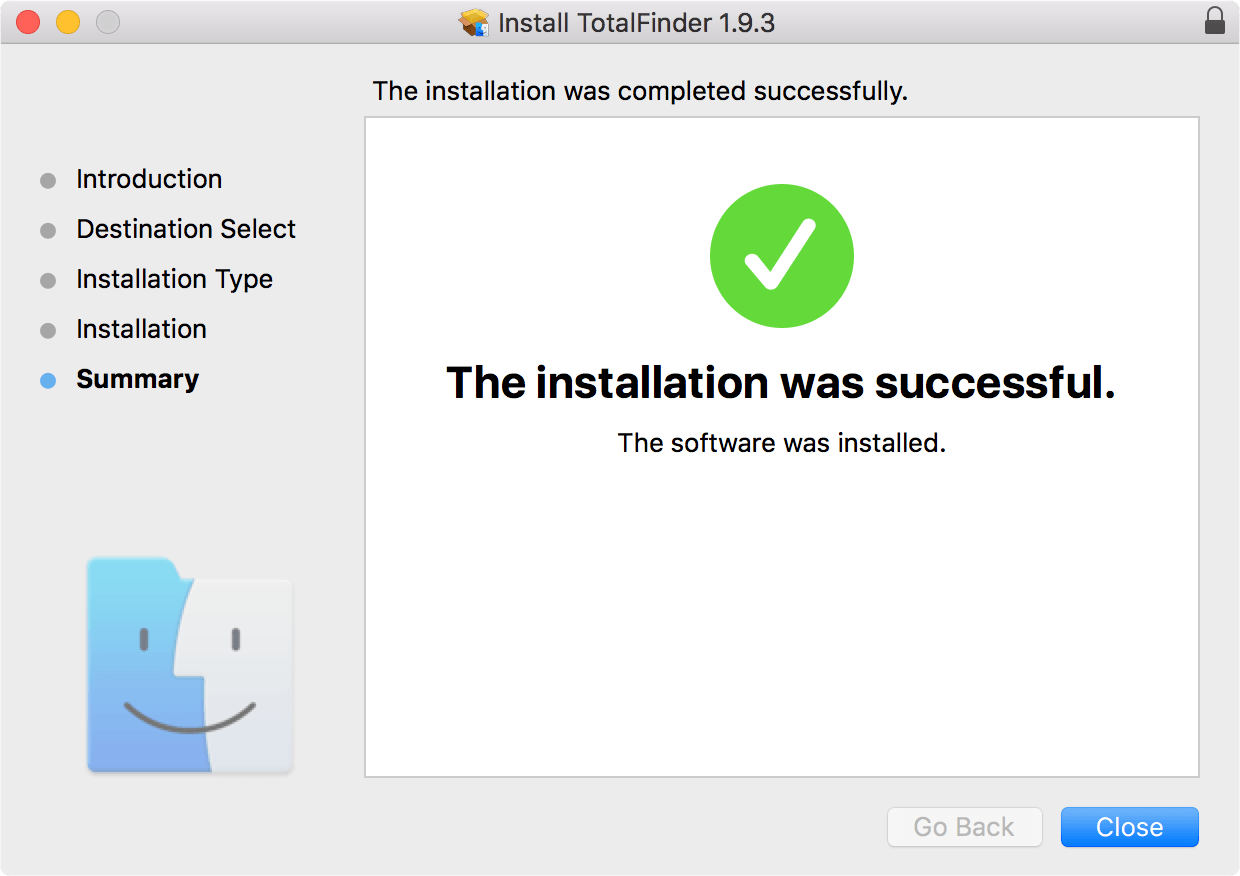1240x876 pixels.
Task: Click the bold Summary step label
Action: (137, 379)
